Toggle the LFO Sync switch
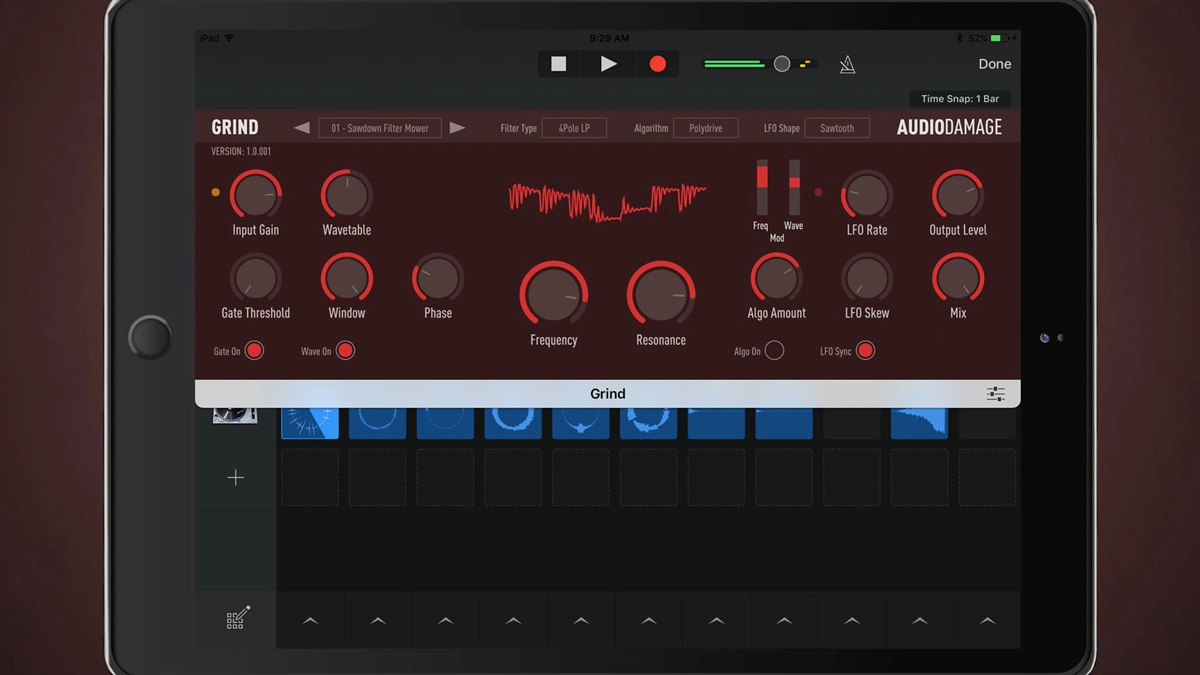The width and height of the screenshot is (1200, 675). point(865,351)
